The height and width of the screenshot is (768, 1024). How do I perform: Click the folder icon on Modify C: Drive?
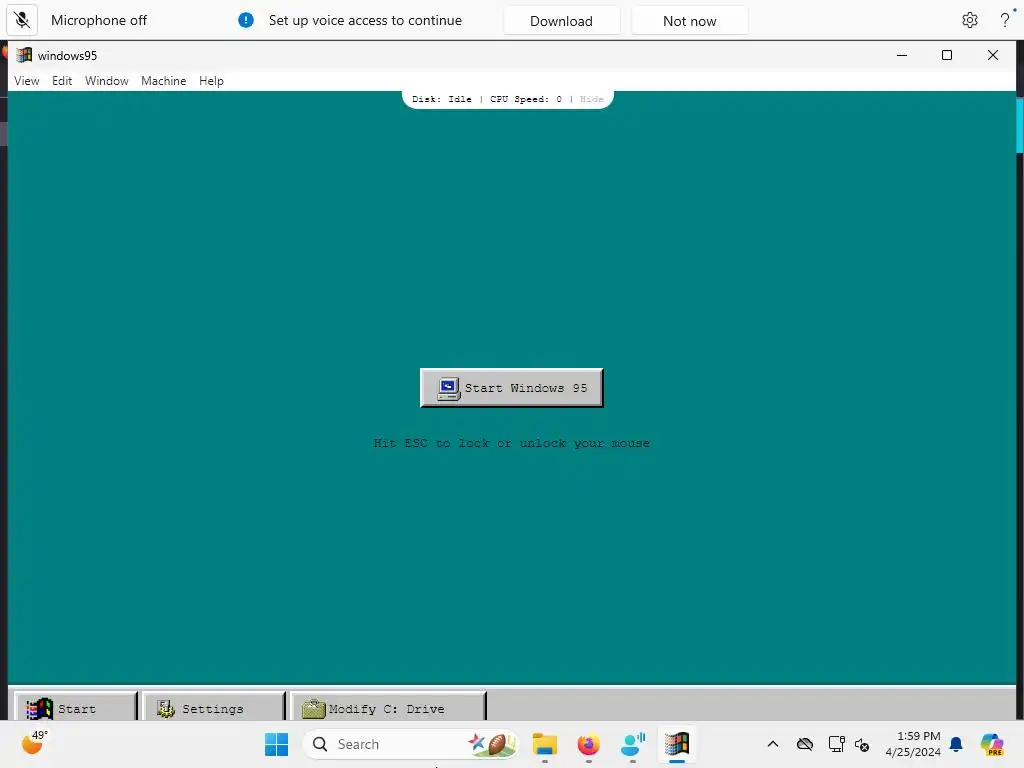coord(313,709)
